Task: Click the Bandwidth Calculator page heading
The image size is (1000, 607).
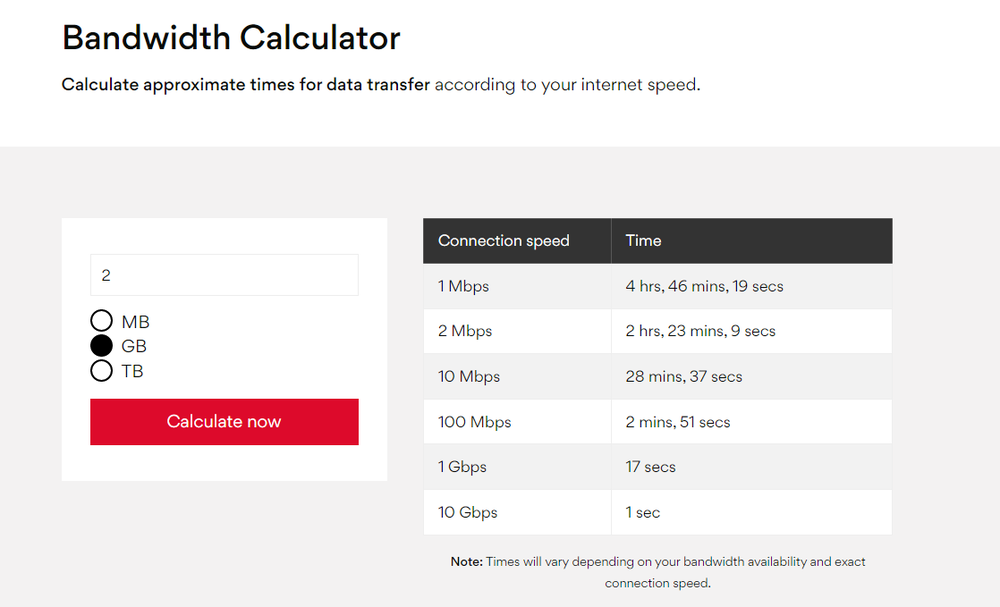Action: tap(231, 37)
